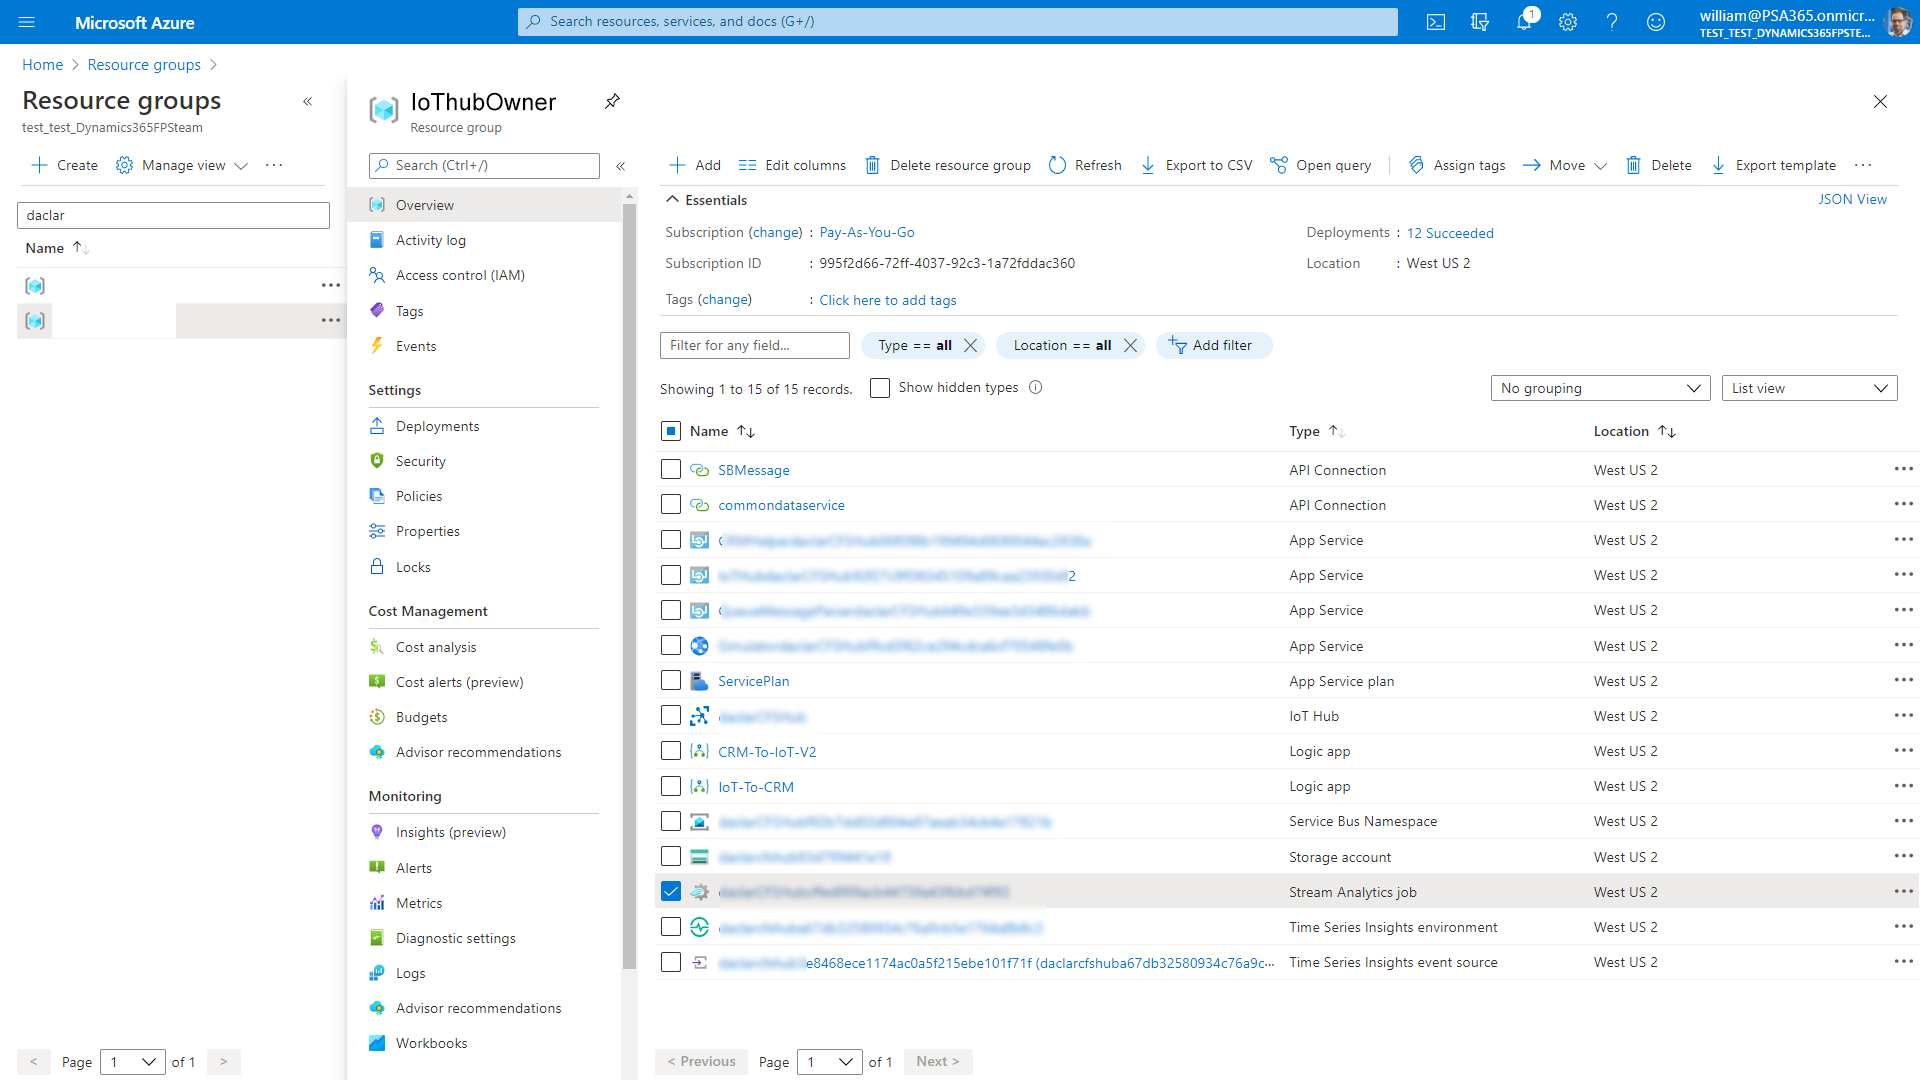Click the Time Series Insights environment icon

pos(699,927)
